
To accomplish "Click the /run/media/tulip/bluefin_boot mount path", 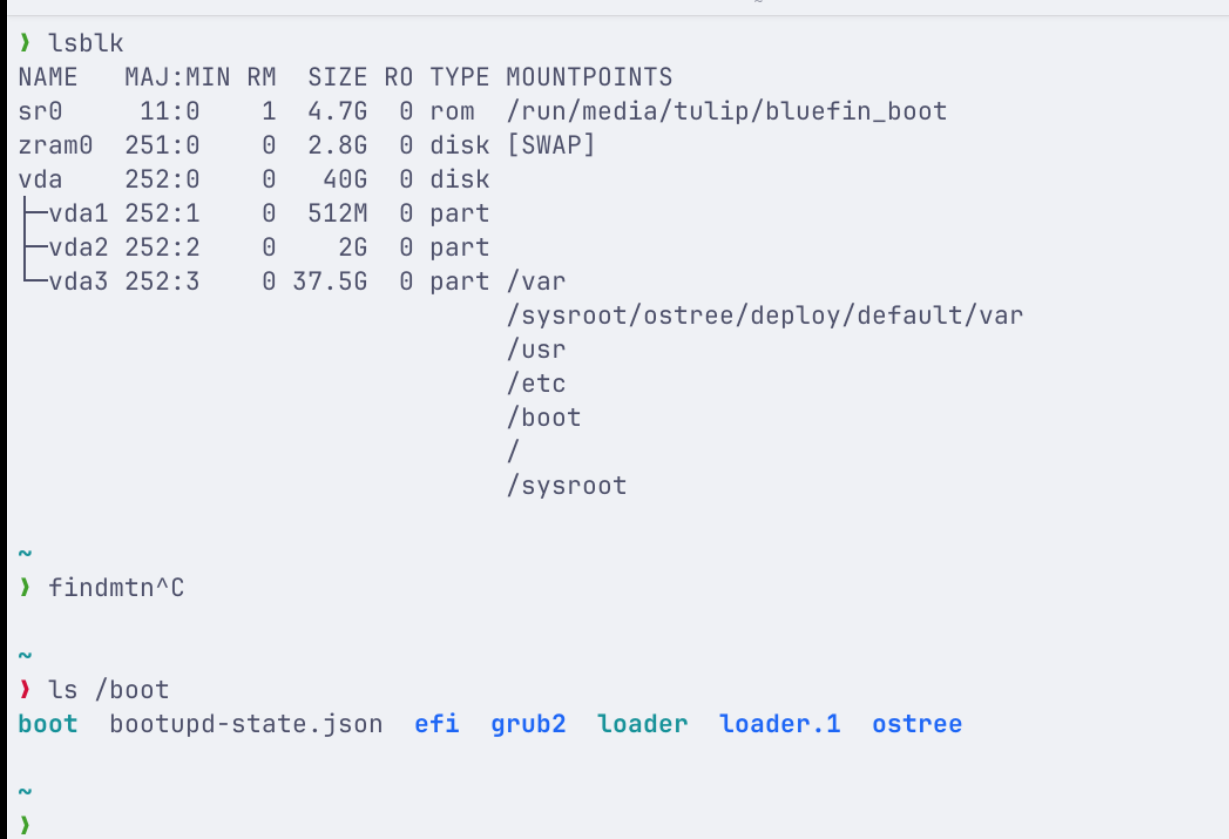I will pos(726,111).
